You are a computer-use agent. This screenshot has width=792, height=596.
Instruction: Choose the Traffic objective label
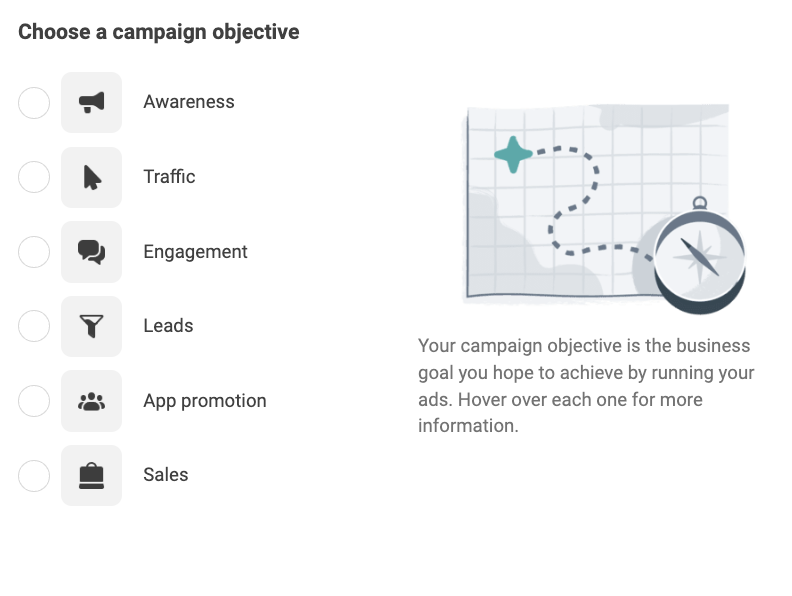coord(169,177)
